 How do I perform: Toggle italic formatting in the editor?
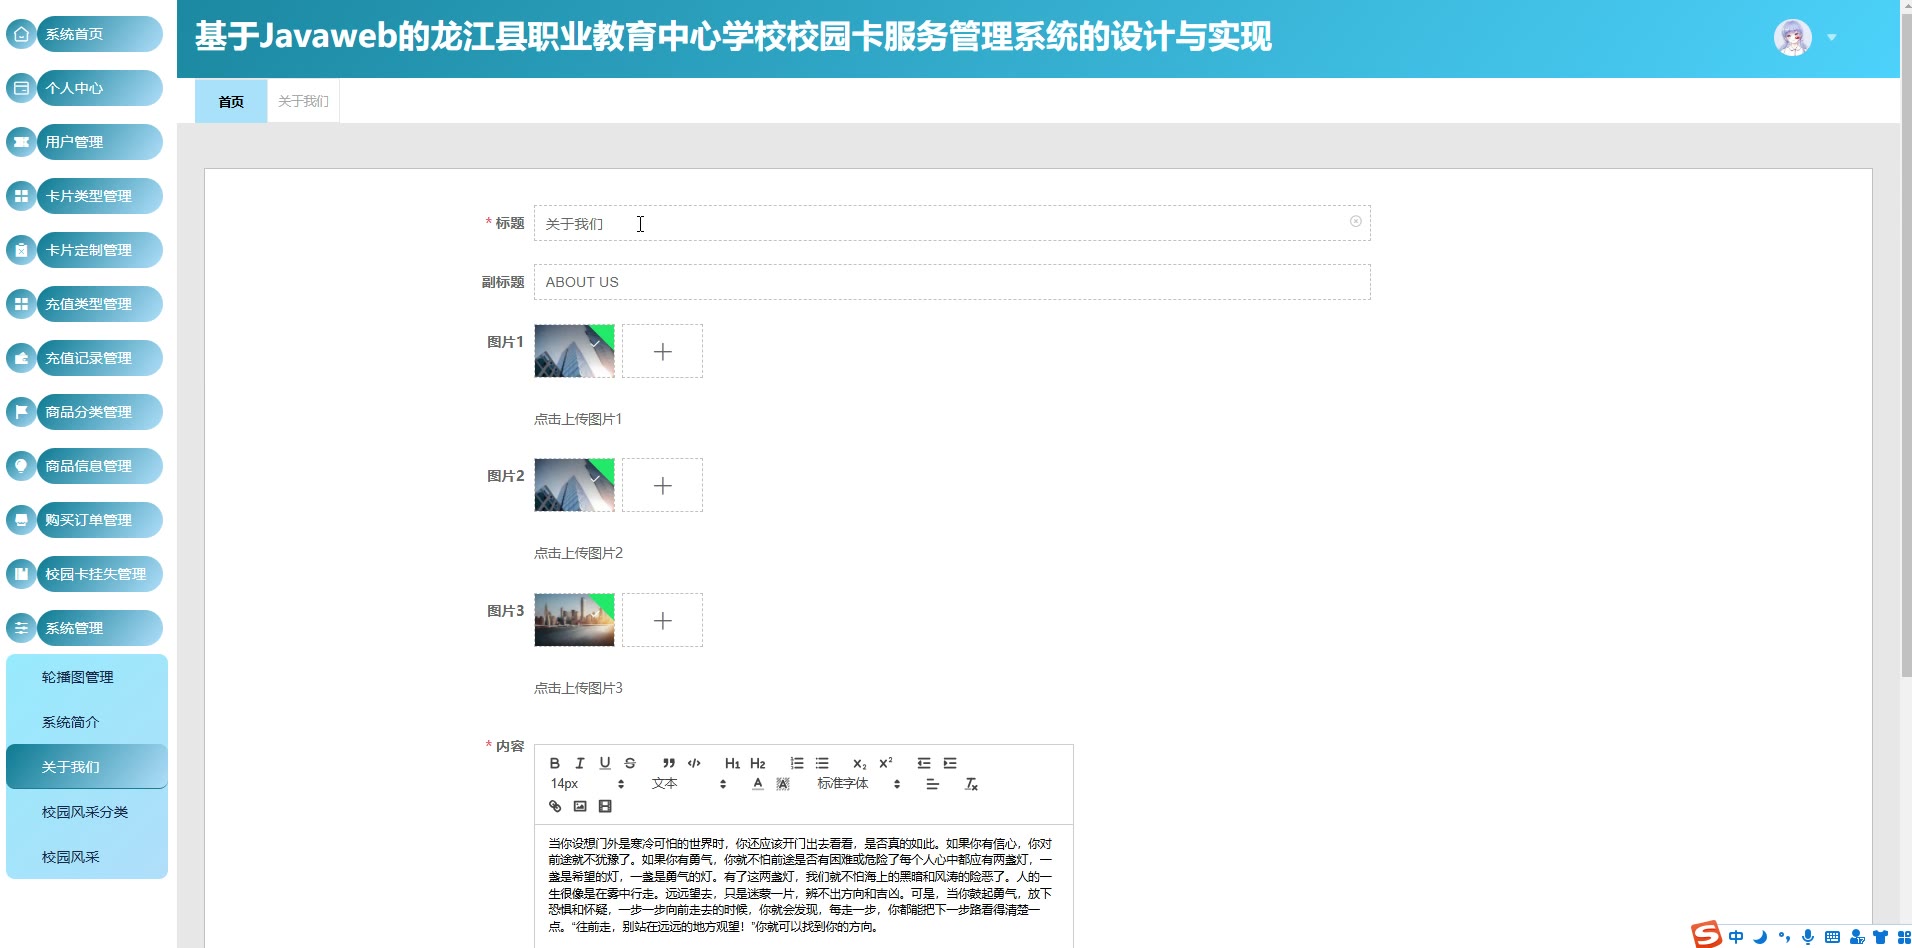click(580, 763)
